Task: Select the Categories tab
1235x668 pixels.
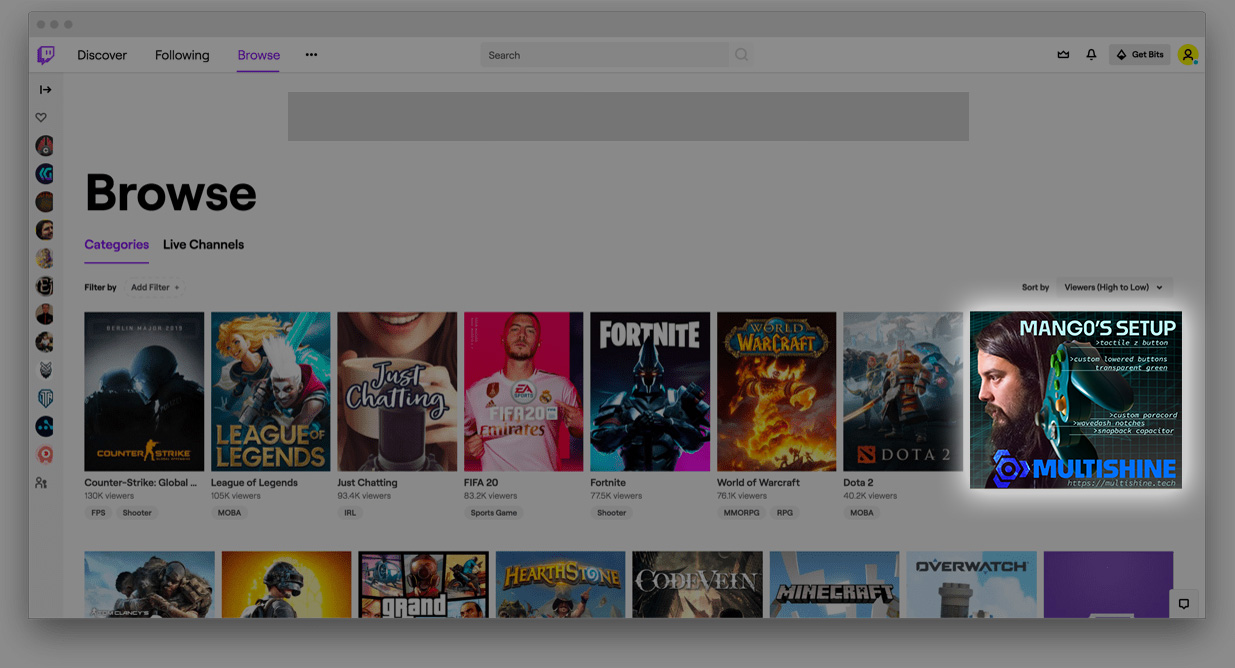Action: 116,245
